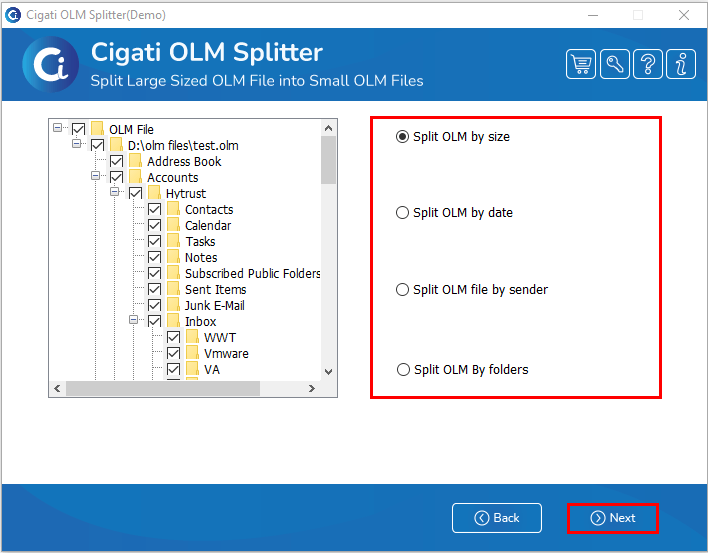Select the Hytrust account label
This screenshot has height=553, width=708.
coord(186,194)
